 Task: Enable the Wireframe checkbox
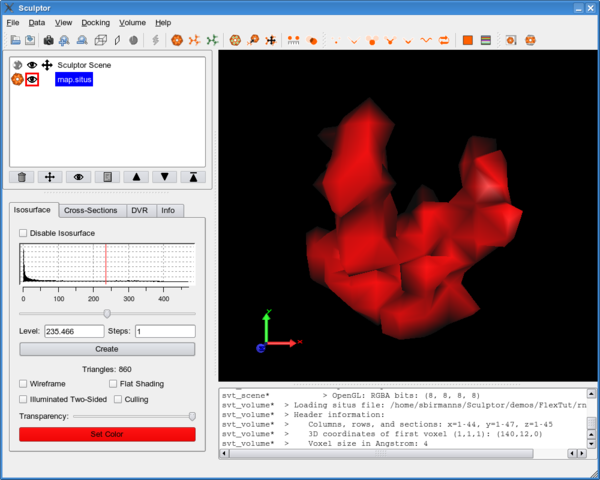coord(23,384)
